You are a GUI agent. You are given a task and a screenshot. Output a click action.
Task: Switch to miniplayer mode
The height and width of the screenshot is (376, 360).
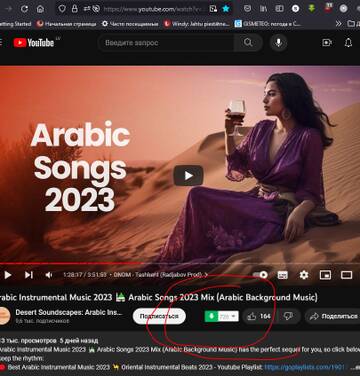click(325, 275)
